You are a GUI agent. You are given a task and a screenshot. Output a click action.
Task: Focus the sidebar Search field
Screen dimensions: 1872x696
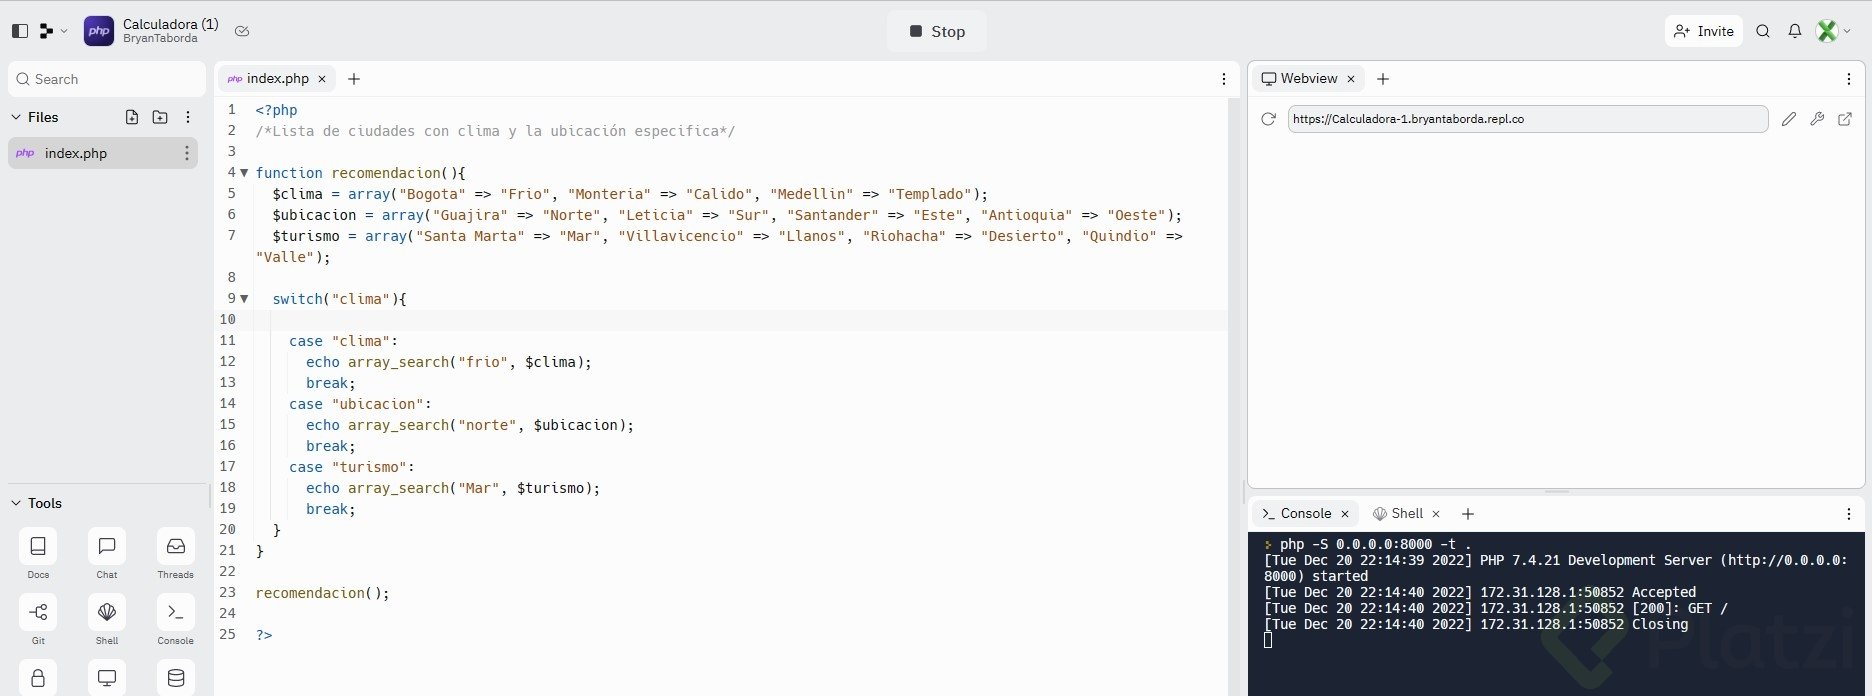point(107,79)
